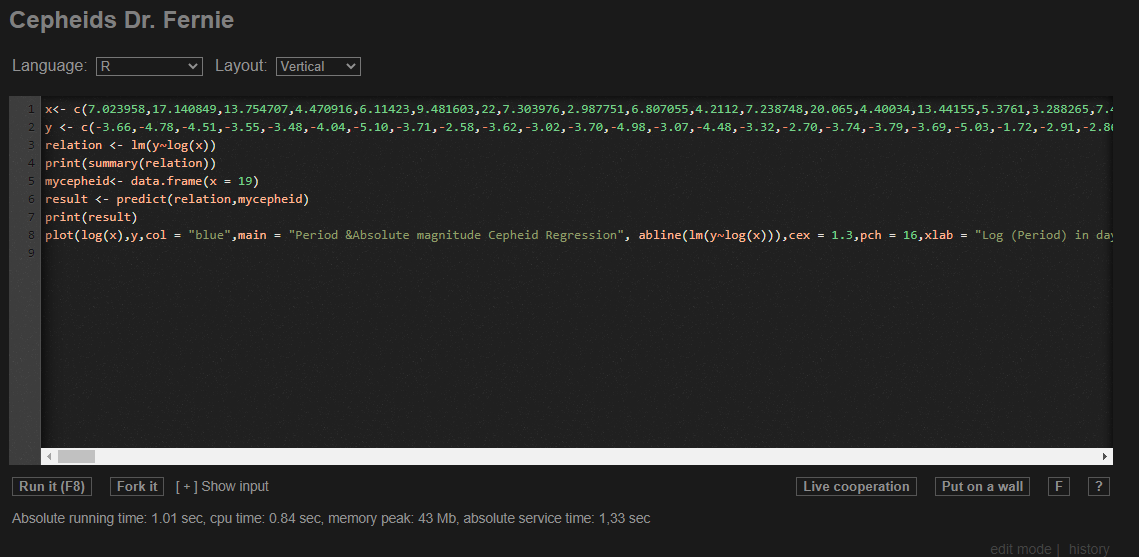Open help with the ? button

tap(1098, 487)
